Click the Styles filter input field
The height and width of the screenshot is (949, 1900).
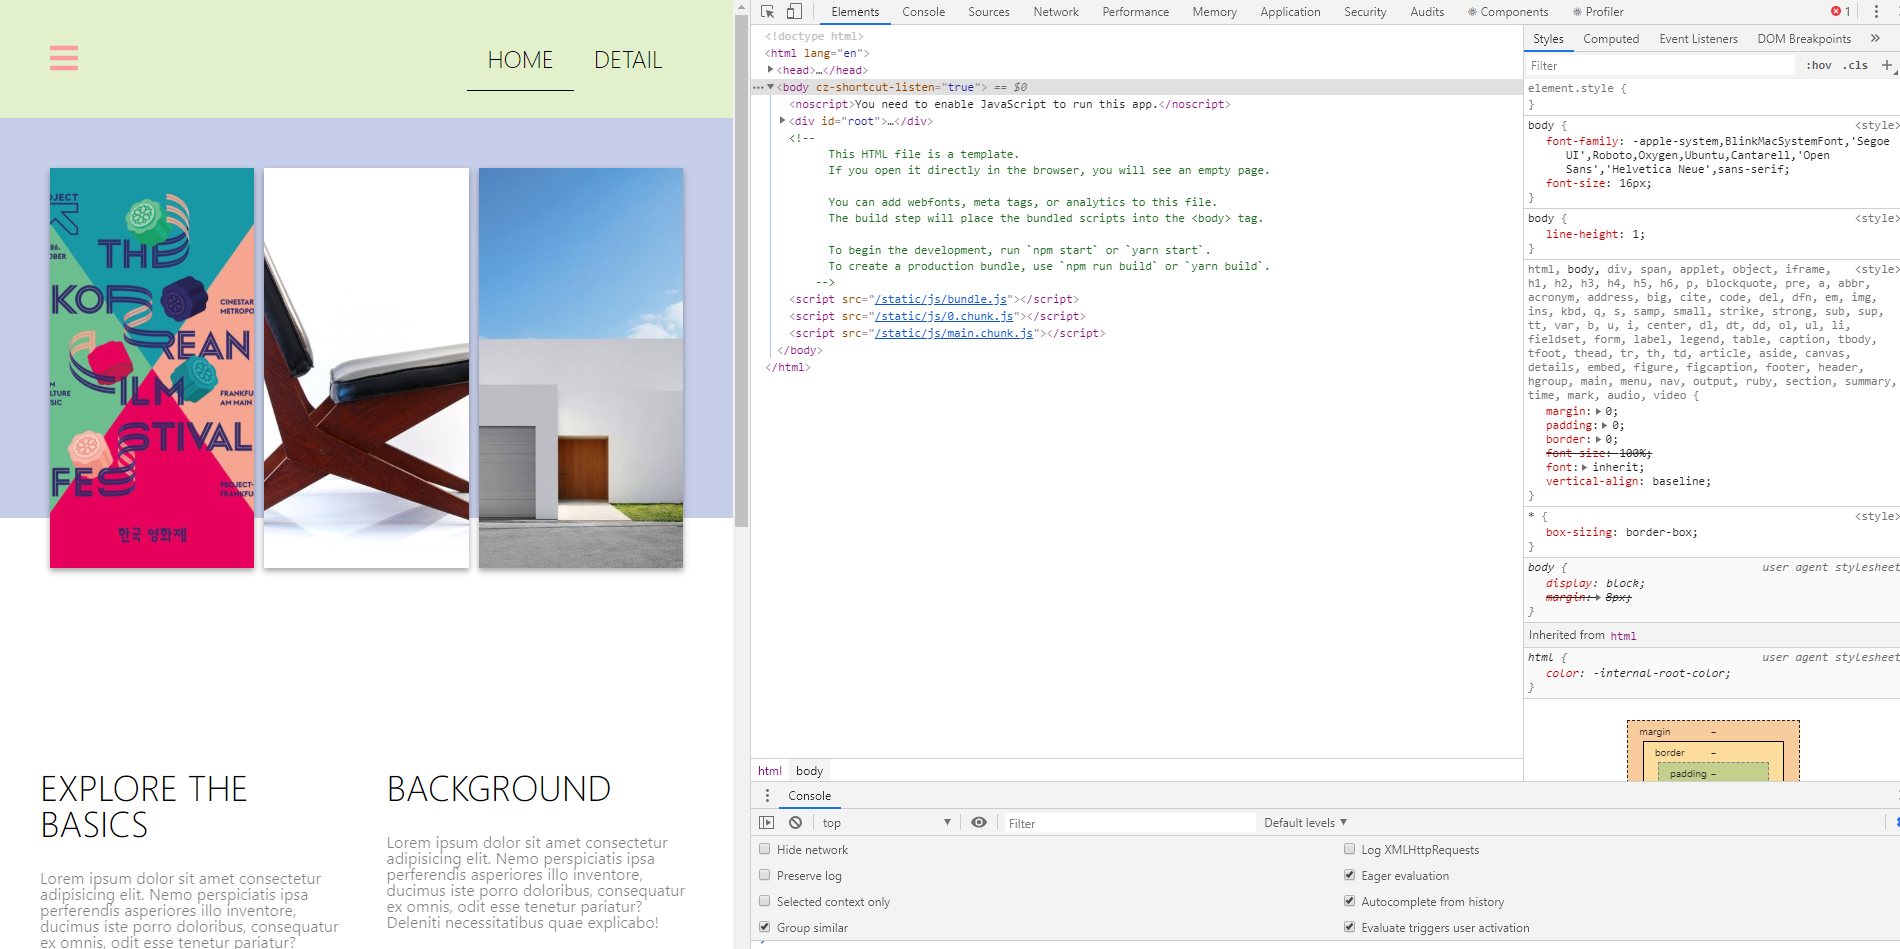pos(1660,65)
